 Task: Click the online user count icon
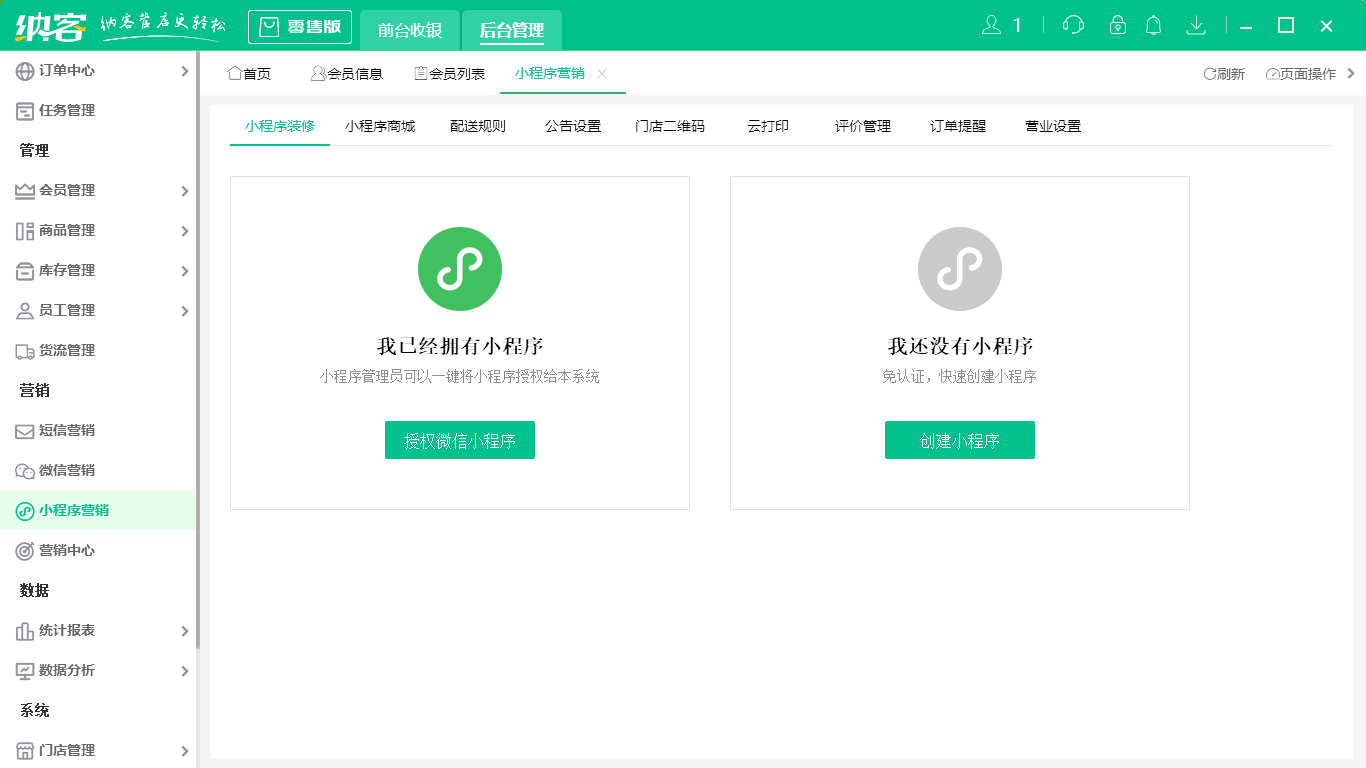click(994, 25)
